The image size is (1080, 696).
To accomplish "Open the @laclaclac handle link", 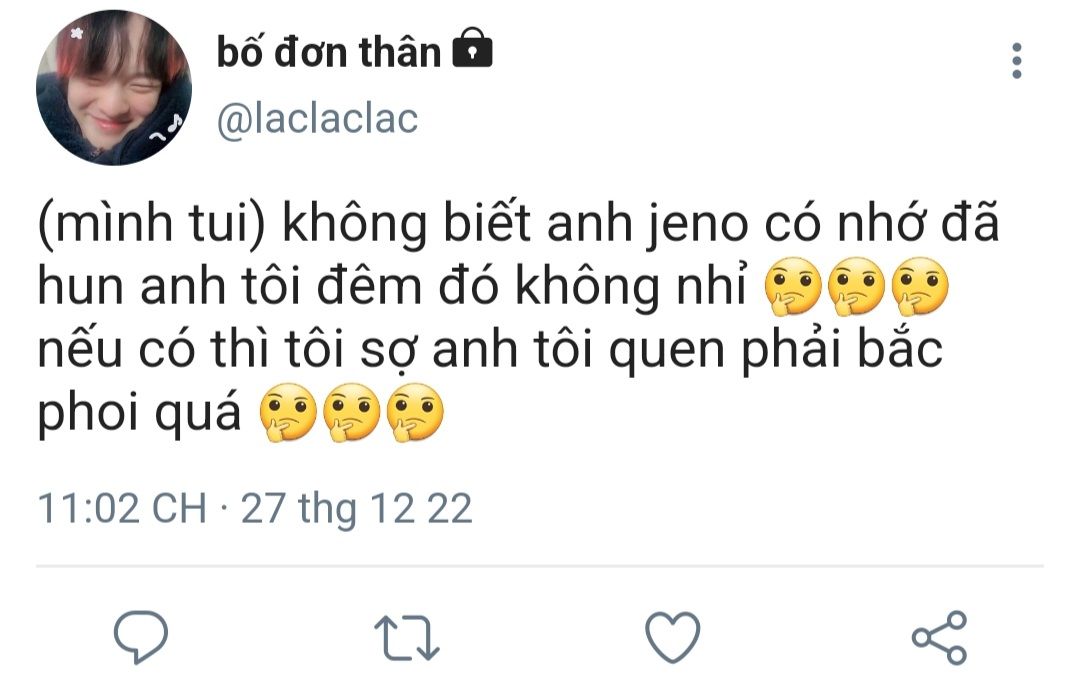I will coord(318,119).
